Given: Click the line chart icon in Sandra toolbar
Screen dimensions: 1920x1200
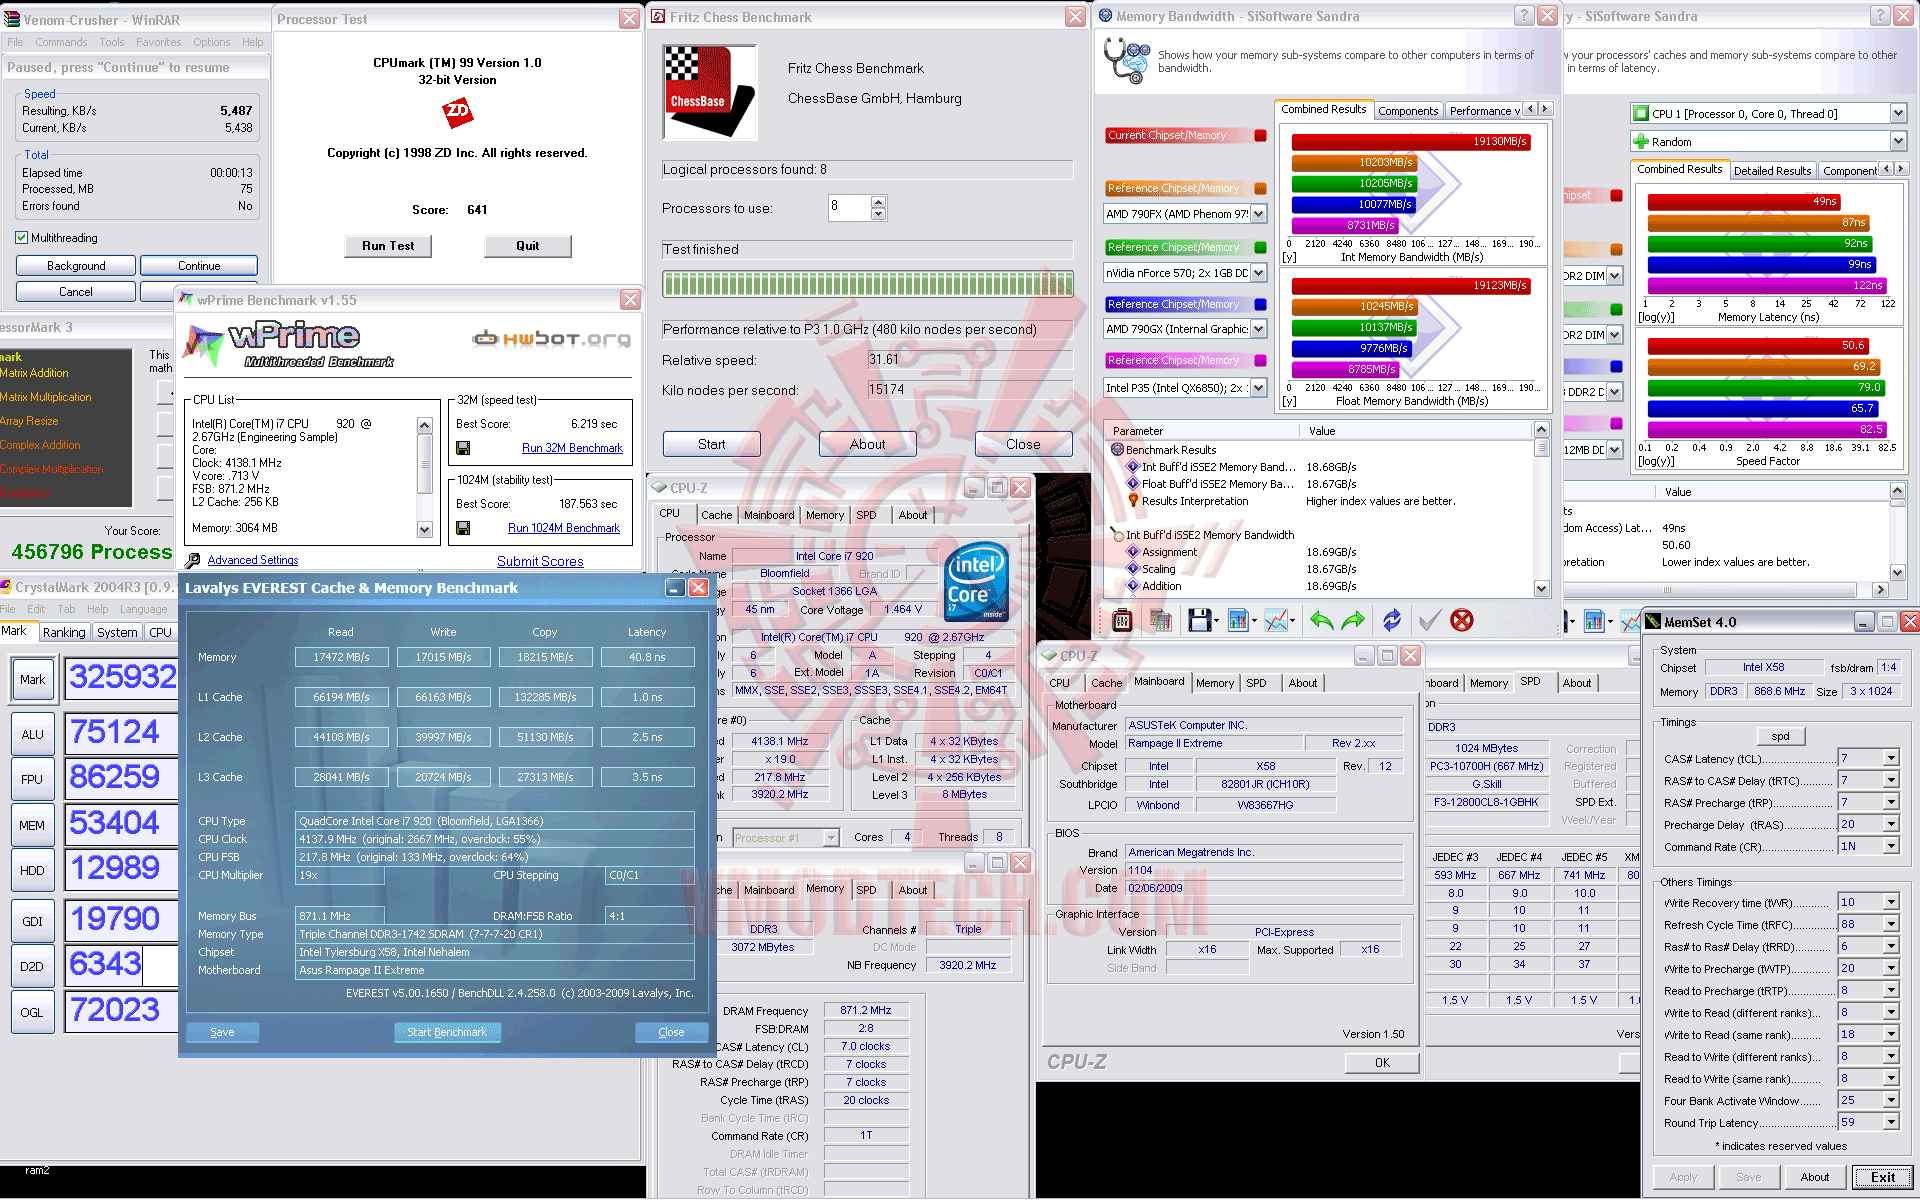Looking at the screenshot, I should 1275,621.
